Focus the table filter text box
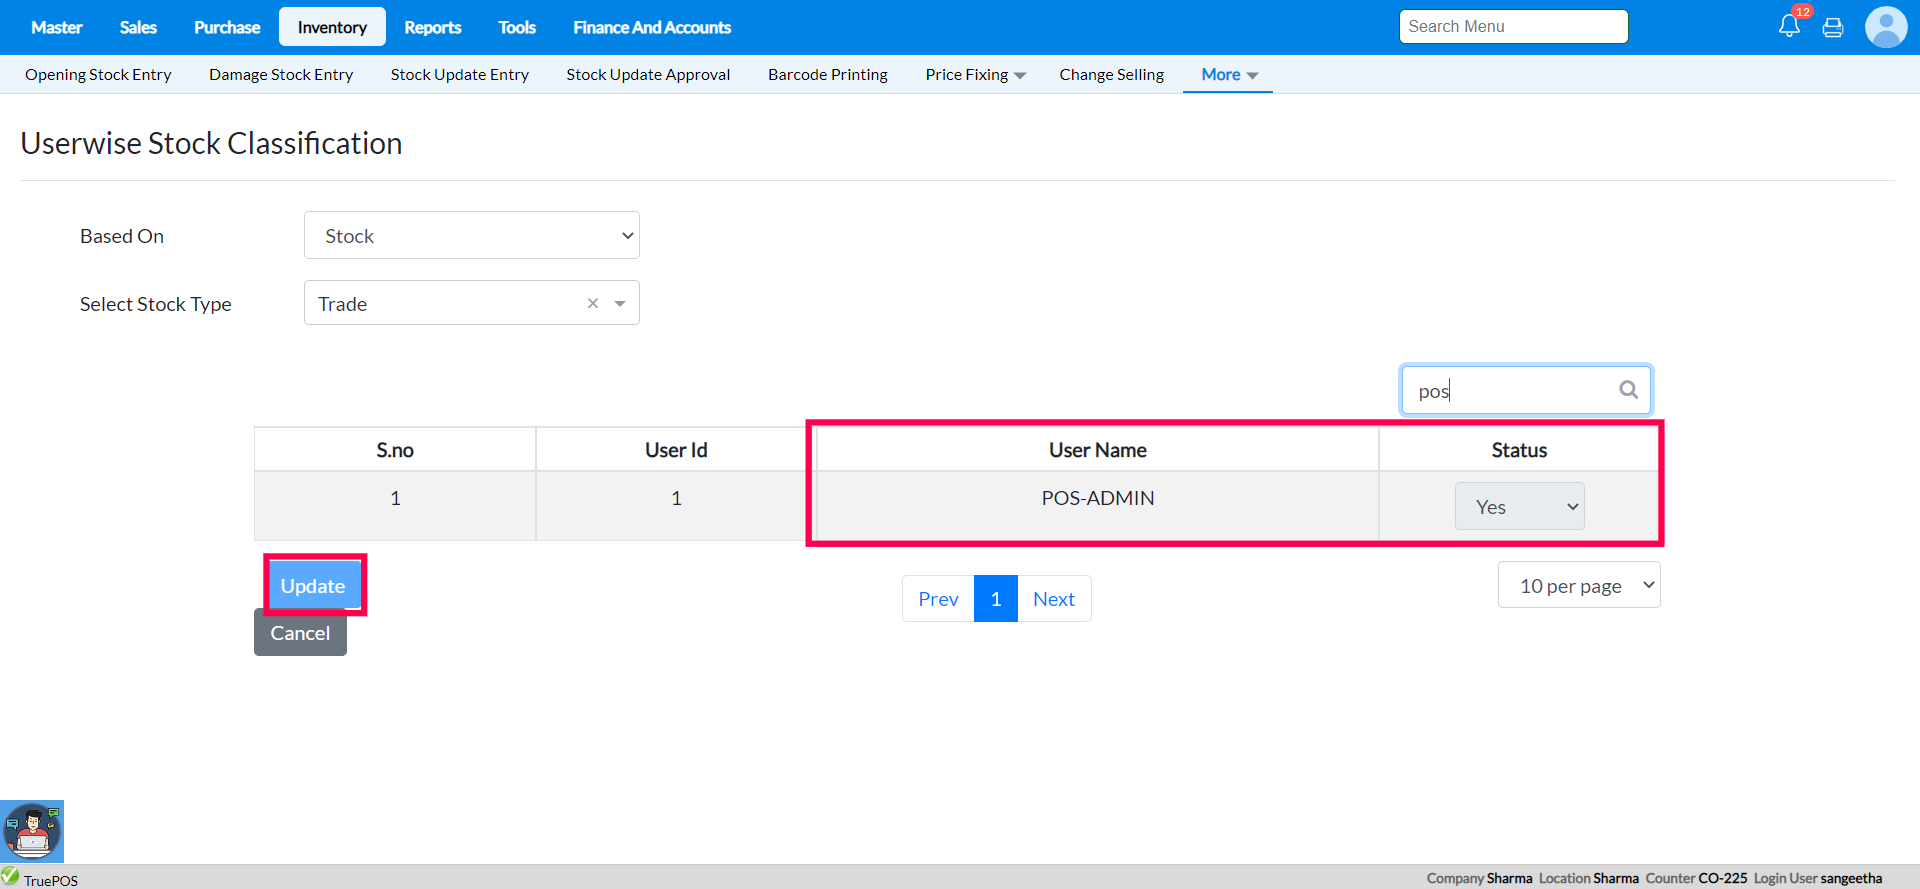This screenshot has height=889, width=1920. [1510, 391]
